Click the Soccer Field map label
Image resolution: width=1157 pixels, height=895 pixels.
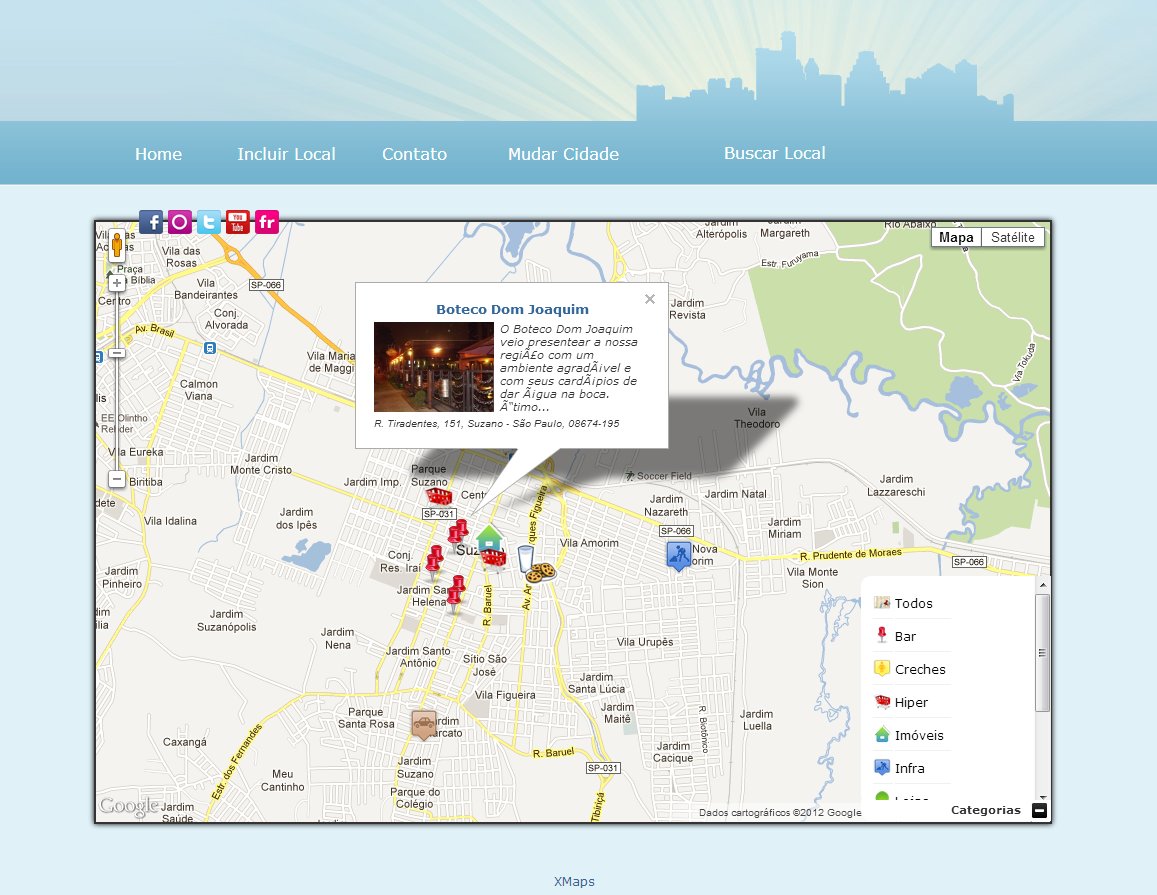coord(658,476)
